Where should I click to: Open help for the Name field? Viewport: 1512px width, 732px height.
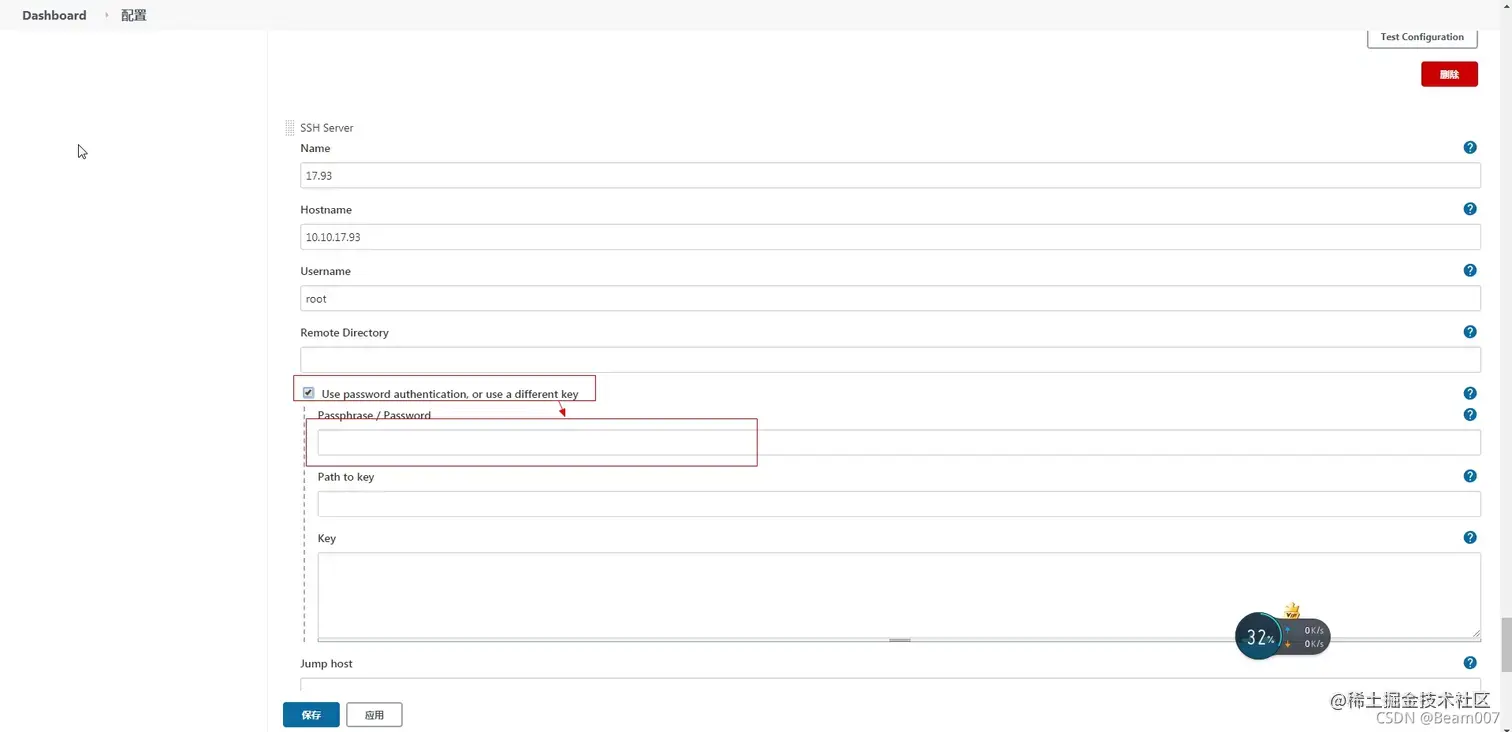(1469, 148)
